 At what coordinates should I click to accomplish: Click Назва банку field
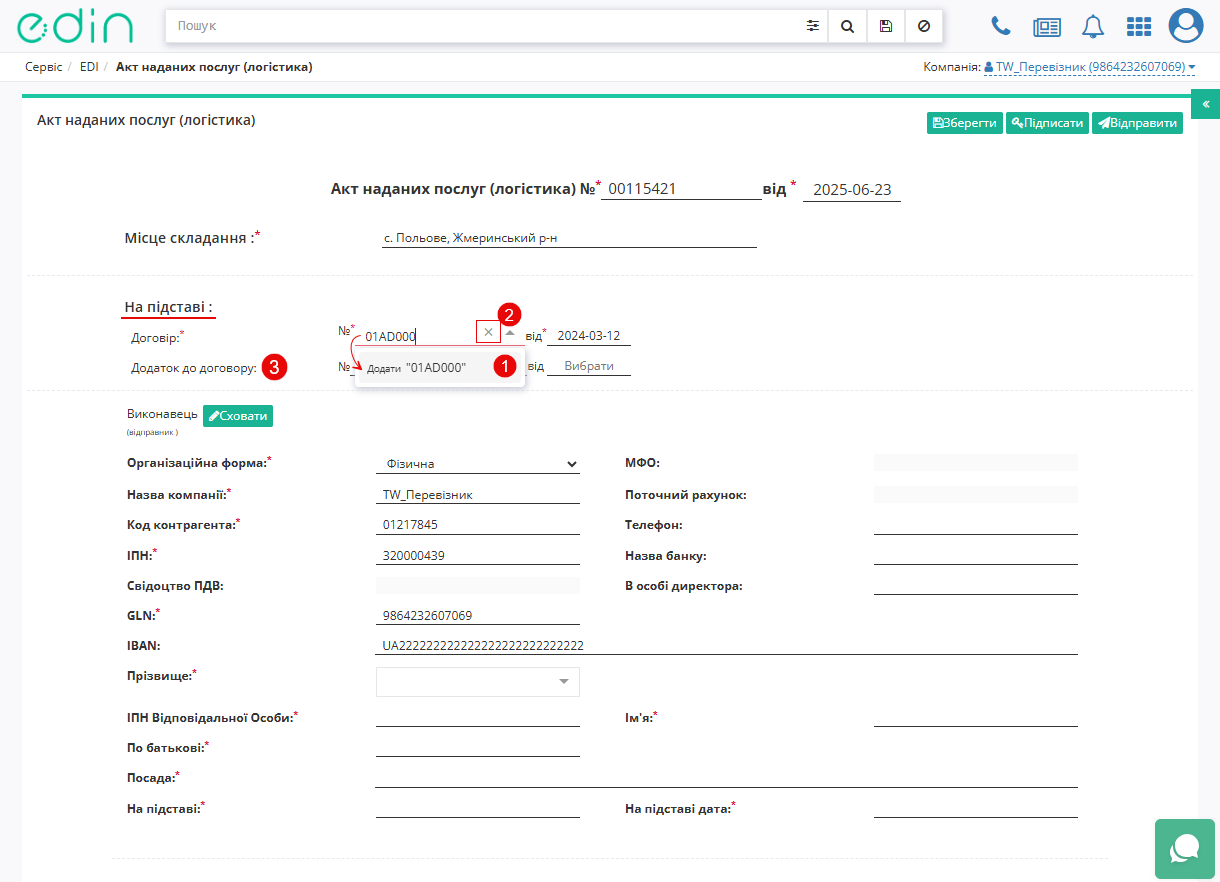976,556
